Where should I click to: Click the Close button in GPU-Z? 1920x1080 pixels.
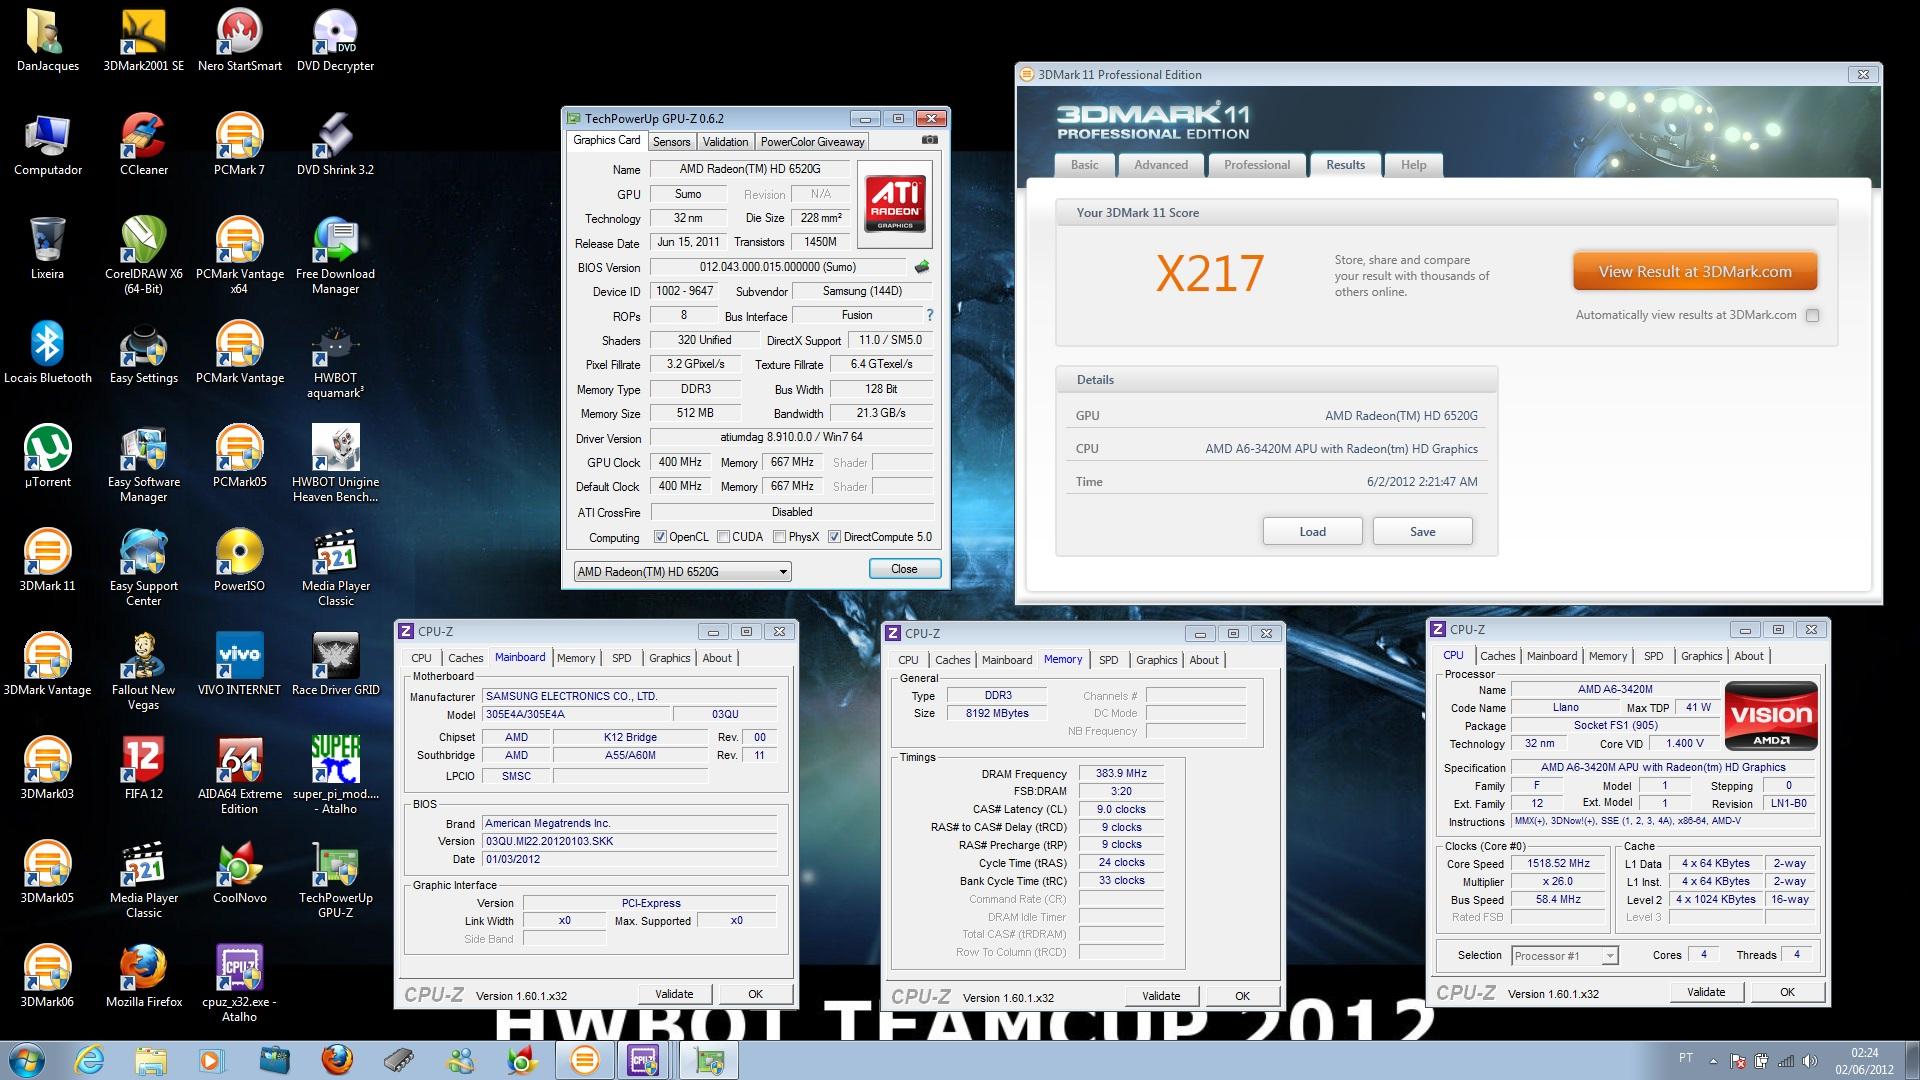click(x=904, y=569)
